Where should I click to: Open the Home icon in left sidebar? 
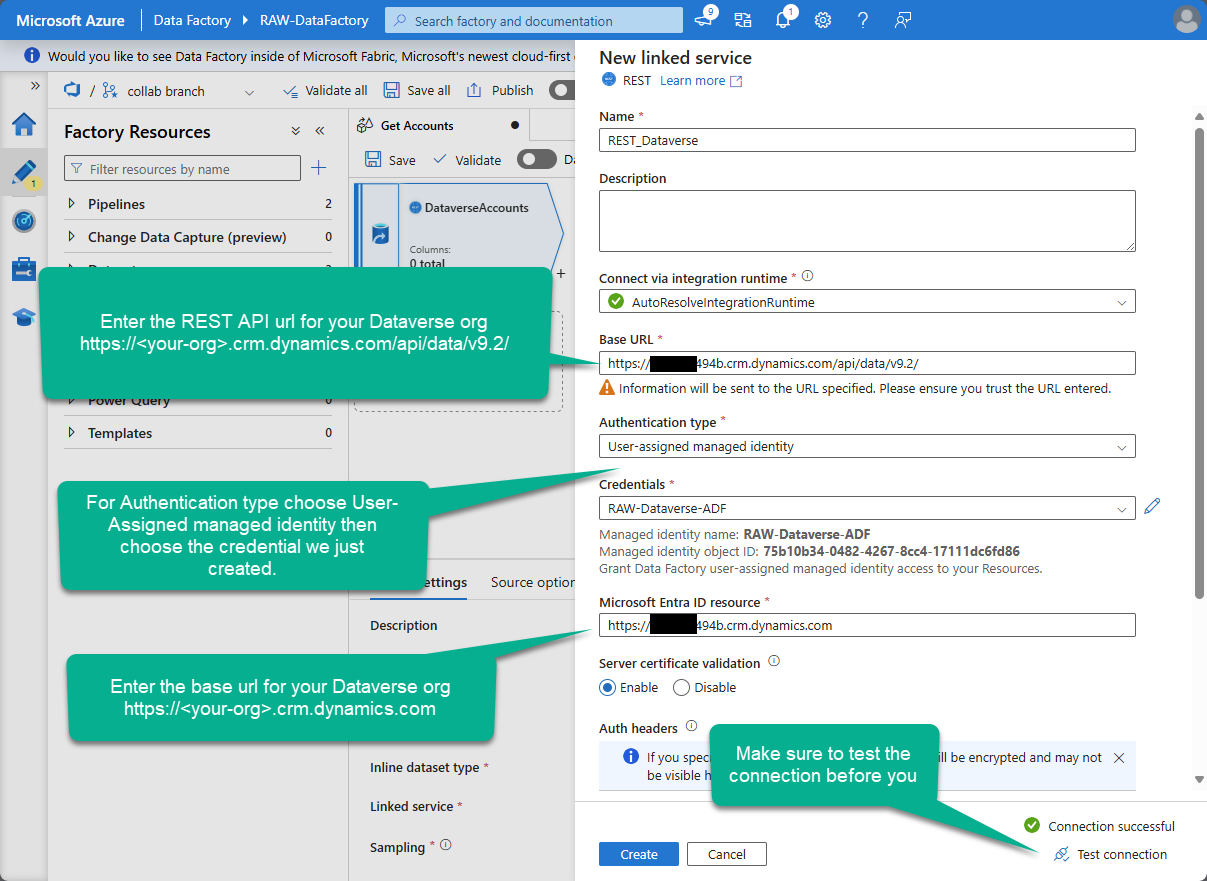[24, 125]
